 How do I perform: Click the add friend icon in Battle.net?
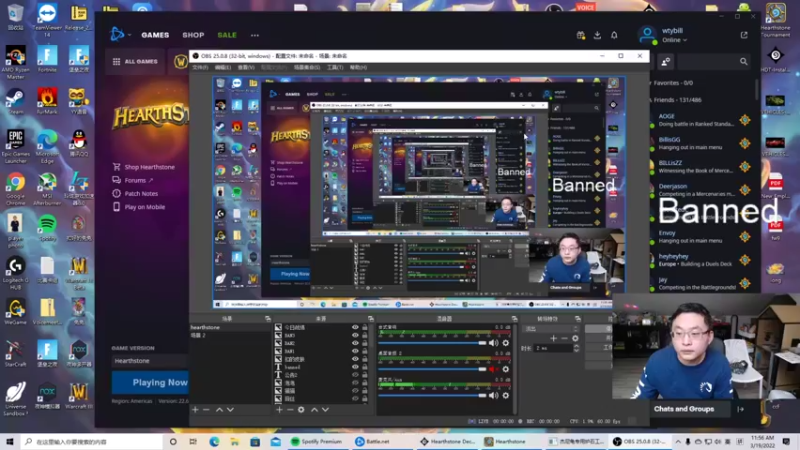[666, 62]
